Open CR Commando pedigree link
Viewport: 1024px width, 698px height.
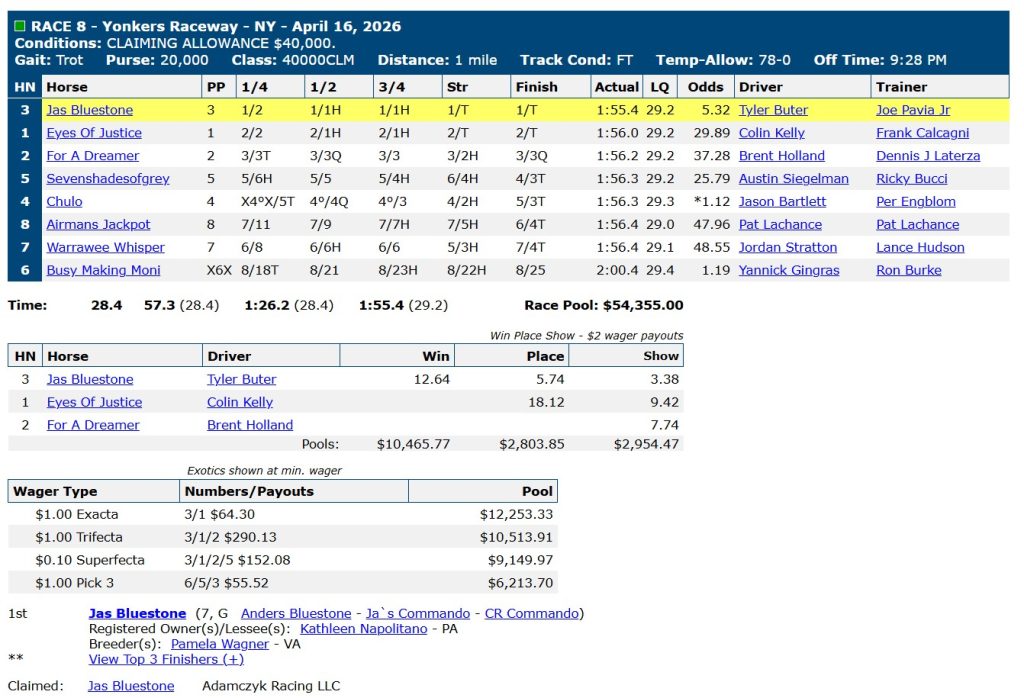[x=531, y=613]
